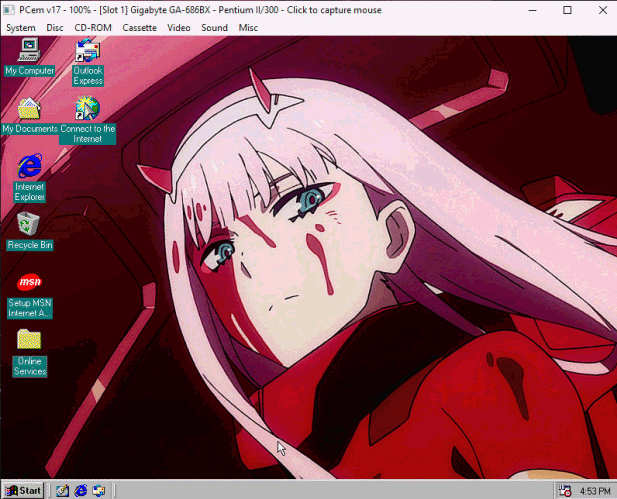Launch Outlook Express from Quick Launch
This screenshot has width=617, height=499.
pos(99,491)
